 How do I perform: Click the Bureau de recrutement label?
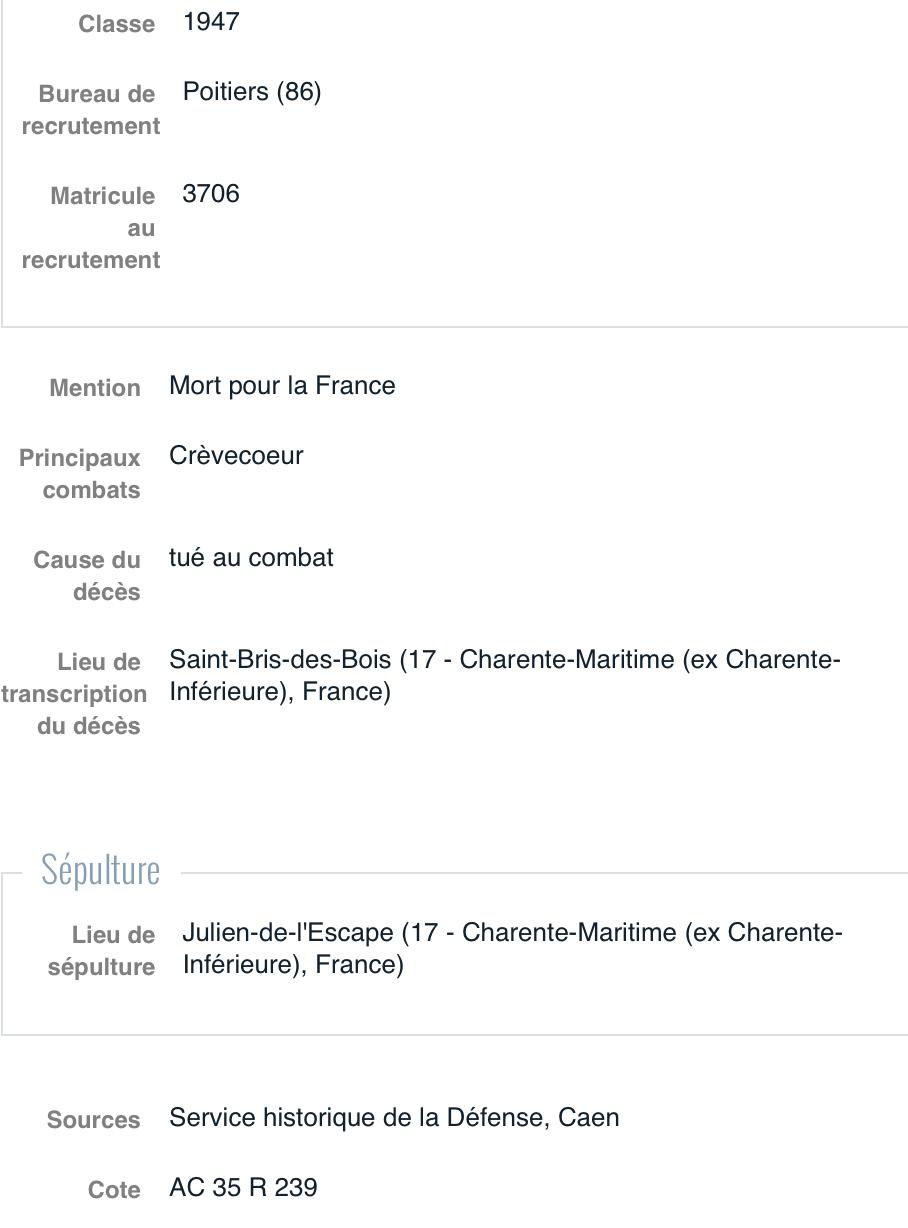click(x=91, y=110)
